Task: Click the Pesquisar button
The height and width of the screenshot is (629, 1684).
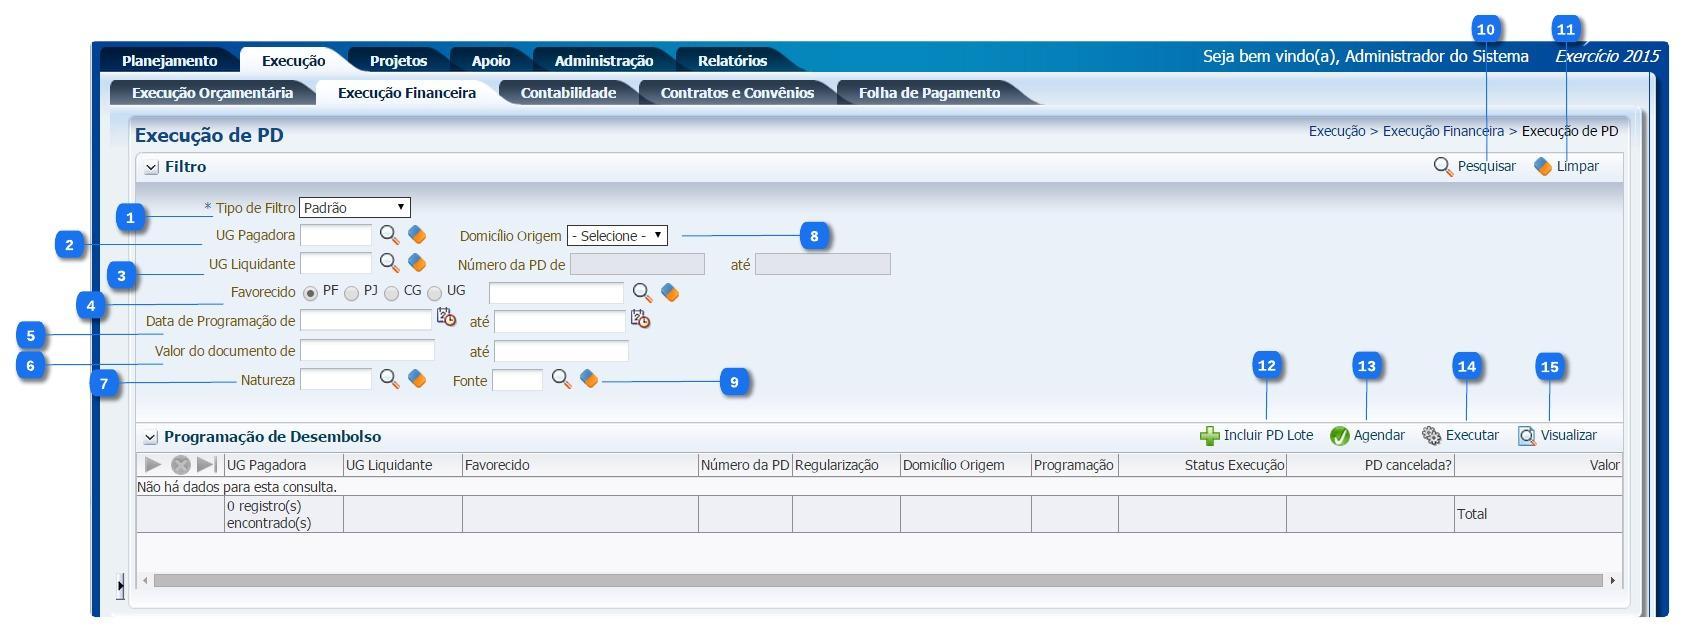Action: tap(1475, 167)
